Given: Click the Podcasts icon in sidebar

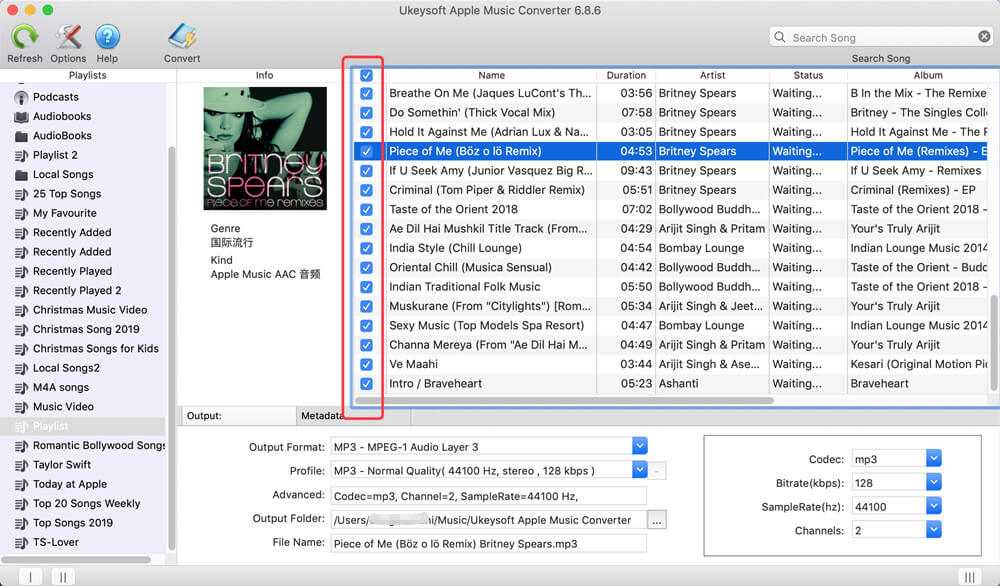Looking at the screenshot, I should click(x=21, y=97).
